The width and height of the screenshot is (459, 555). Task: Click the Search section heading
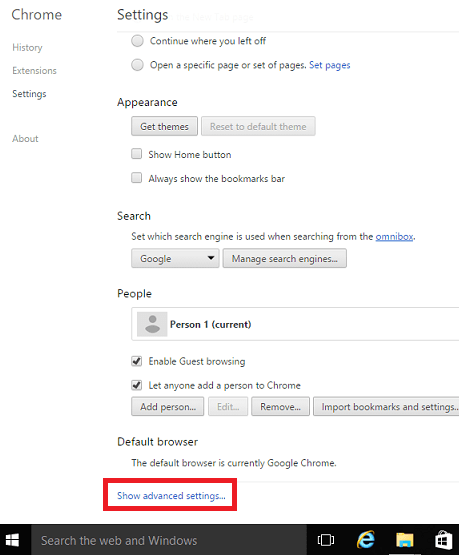(134, 216)
